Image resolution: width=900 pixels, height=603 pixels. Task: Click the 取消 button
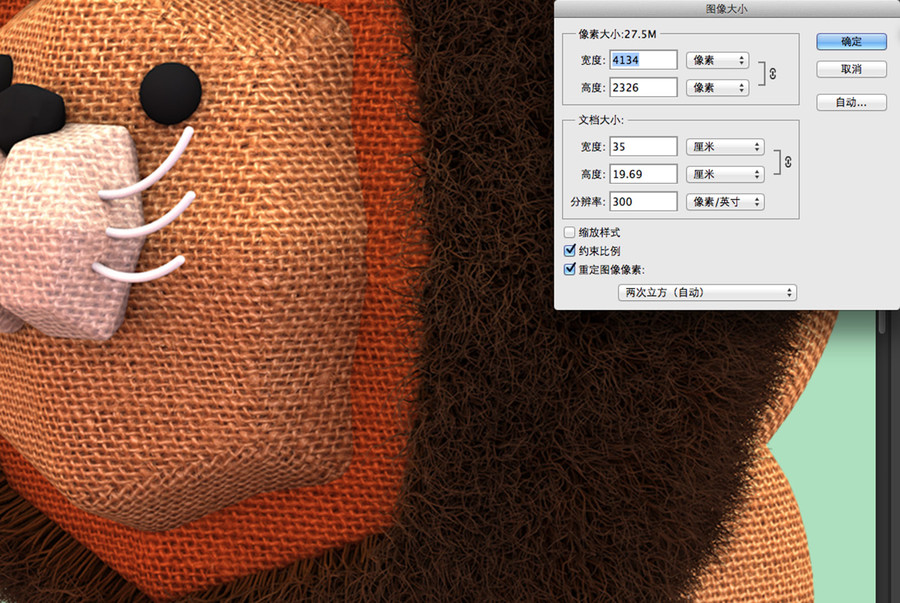(851, 69)
